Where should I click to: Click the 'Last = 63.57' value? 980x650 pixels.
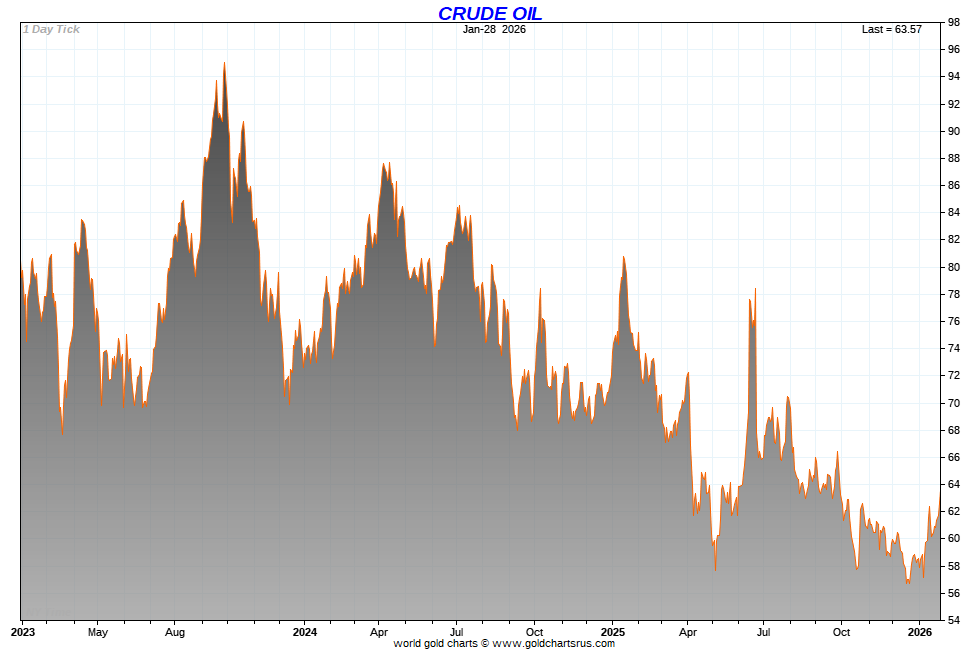point(891,29)
